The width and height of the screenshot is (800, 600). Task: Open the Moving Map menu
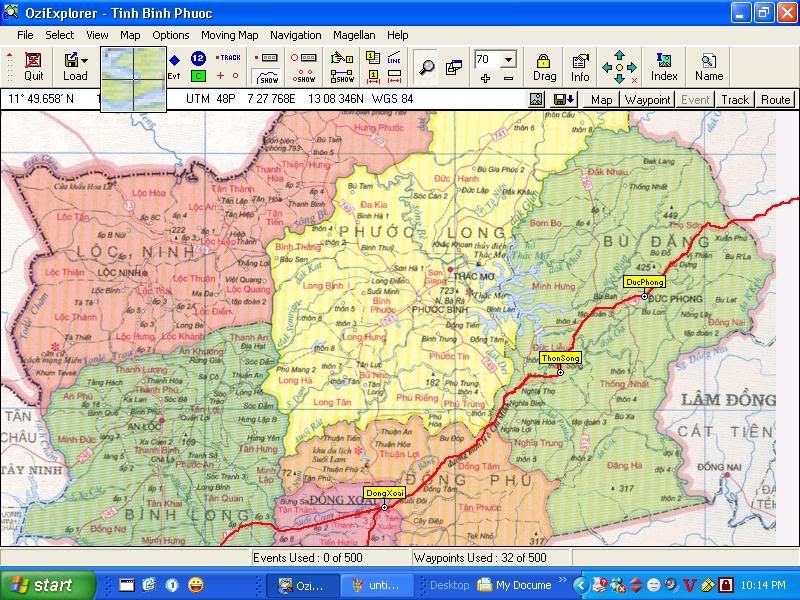click(x=230, y=35)
